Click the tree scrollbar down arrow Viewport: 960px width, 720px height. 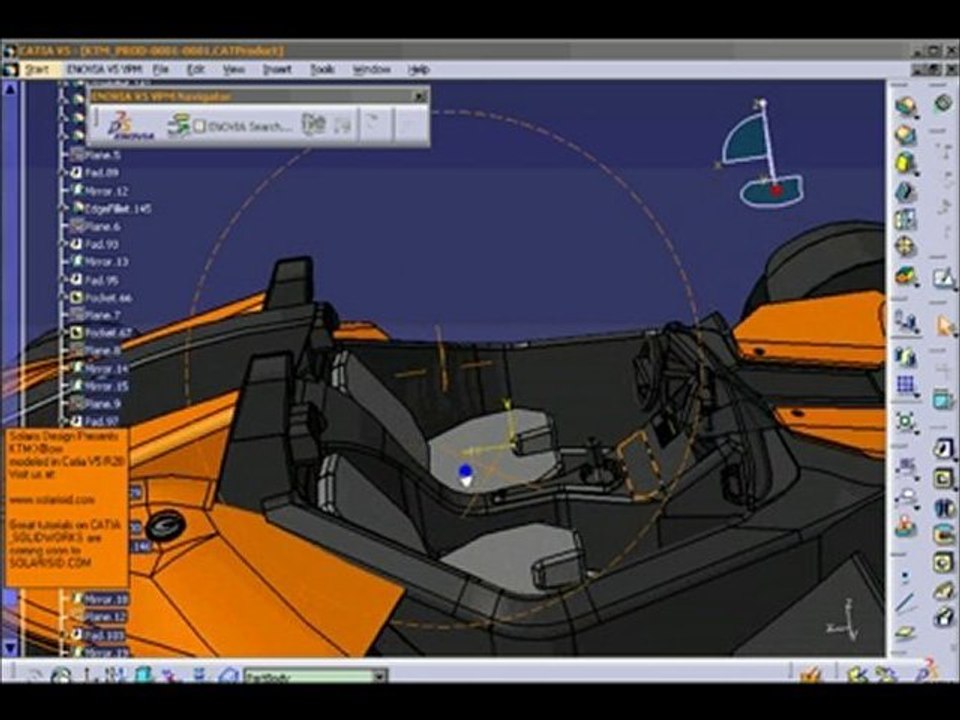10,647
